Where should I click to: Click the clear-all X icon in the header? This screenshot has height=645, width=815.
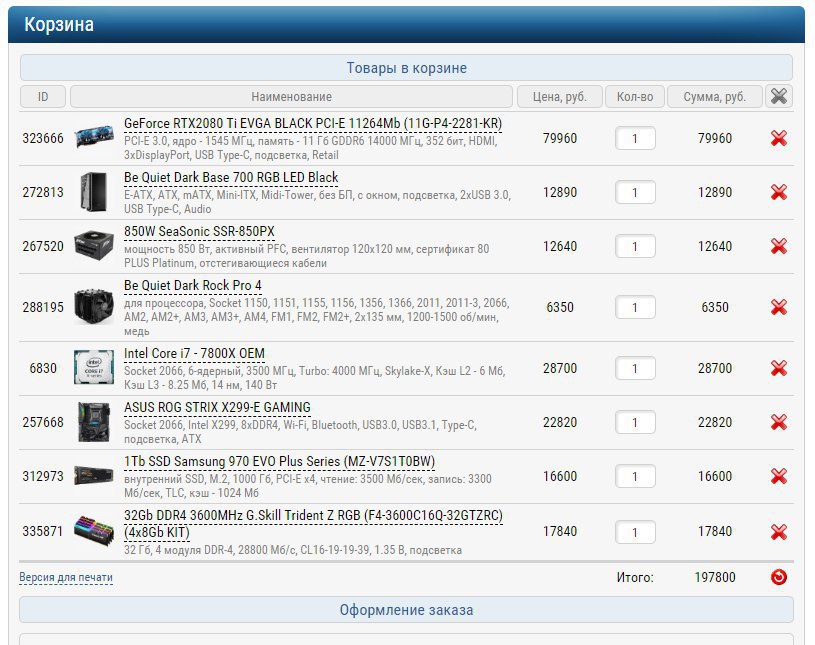(779, 96)
